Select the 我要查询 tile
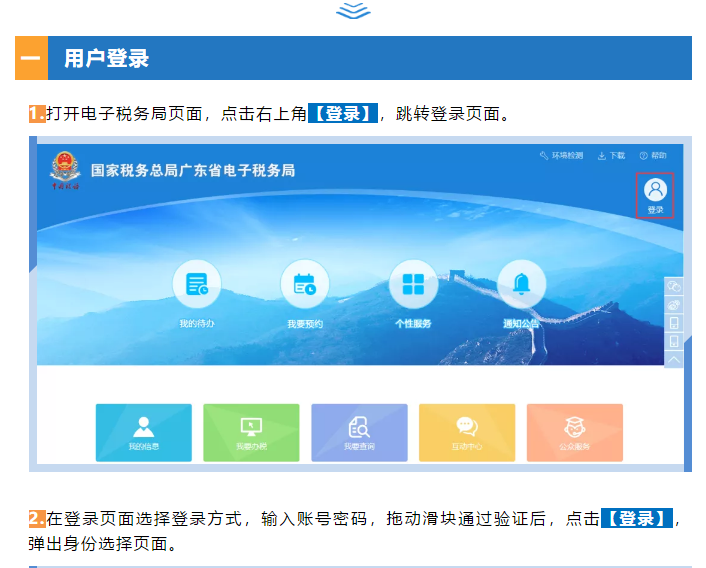706x568 pixels. click(359, 432)
